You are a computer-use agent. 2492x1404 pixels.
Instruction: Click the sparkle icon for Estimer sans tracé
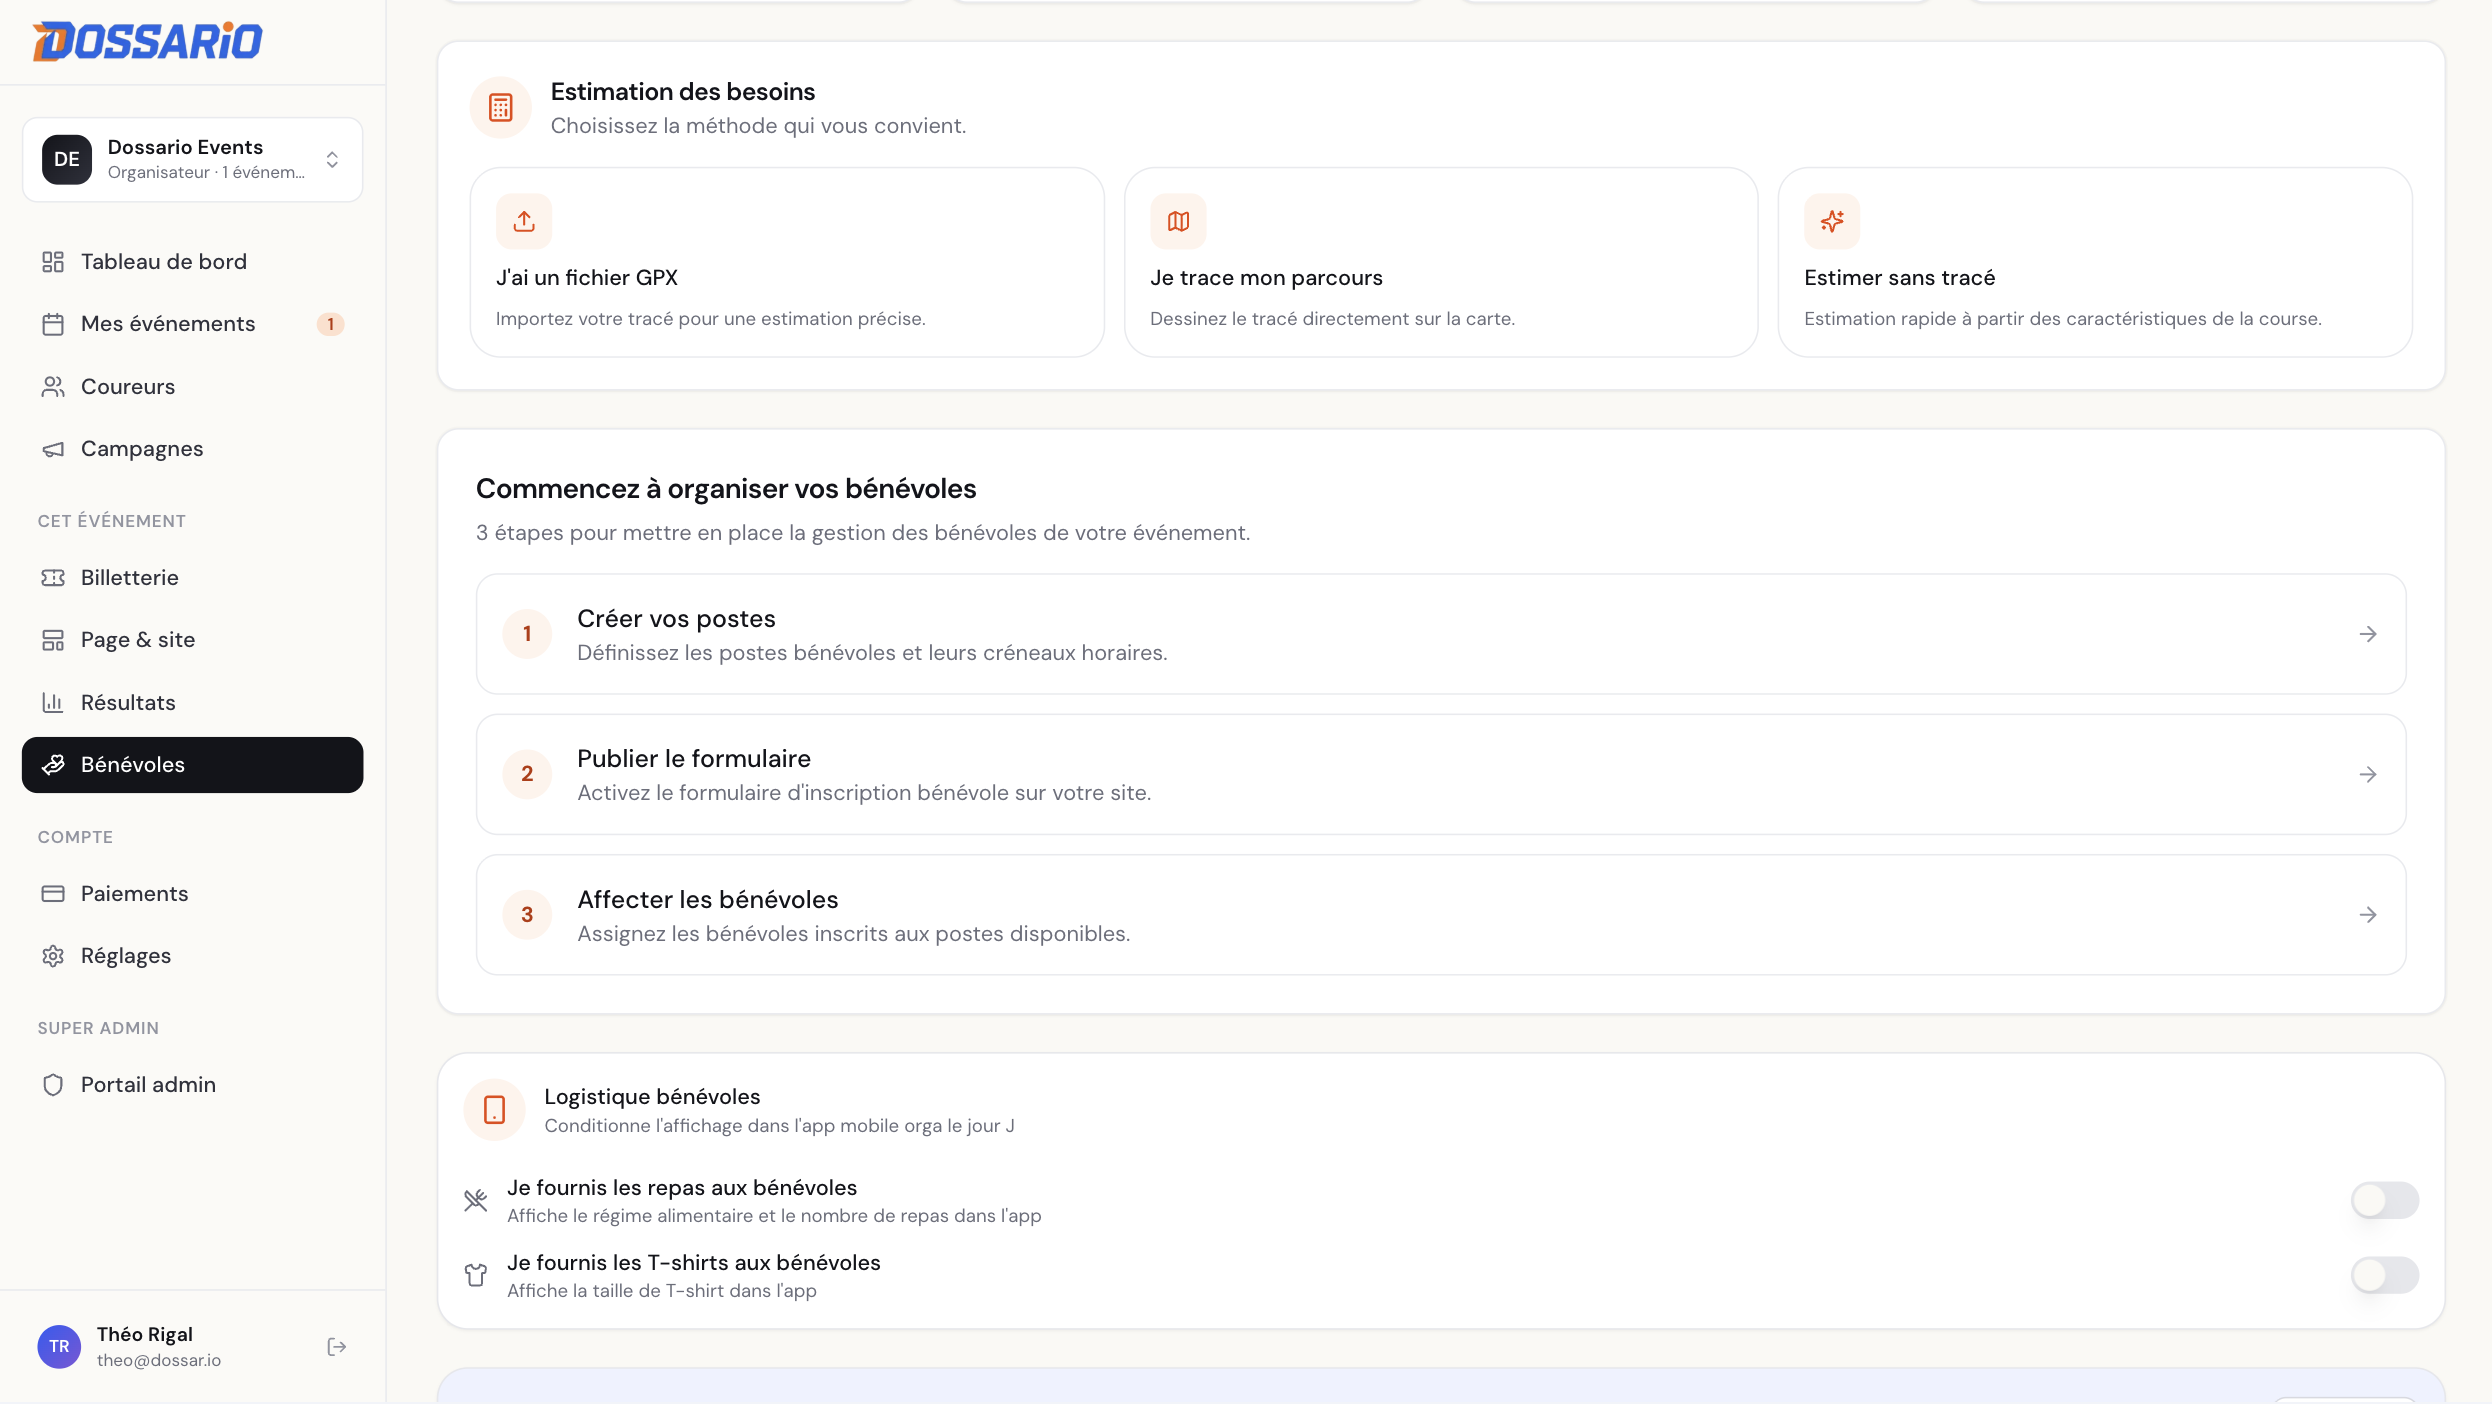tap(1832, 221)
